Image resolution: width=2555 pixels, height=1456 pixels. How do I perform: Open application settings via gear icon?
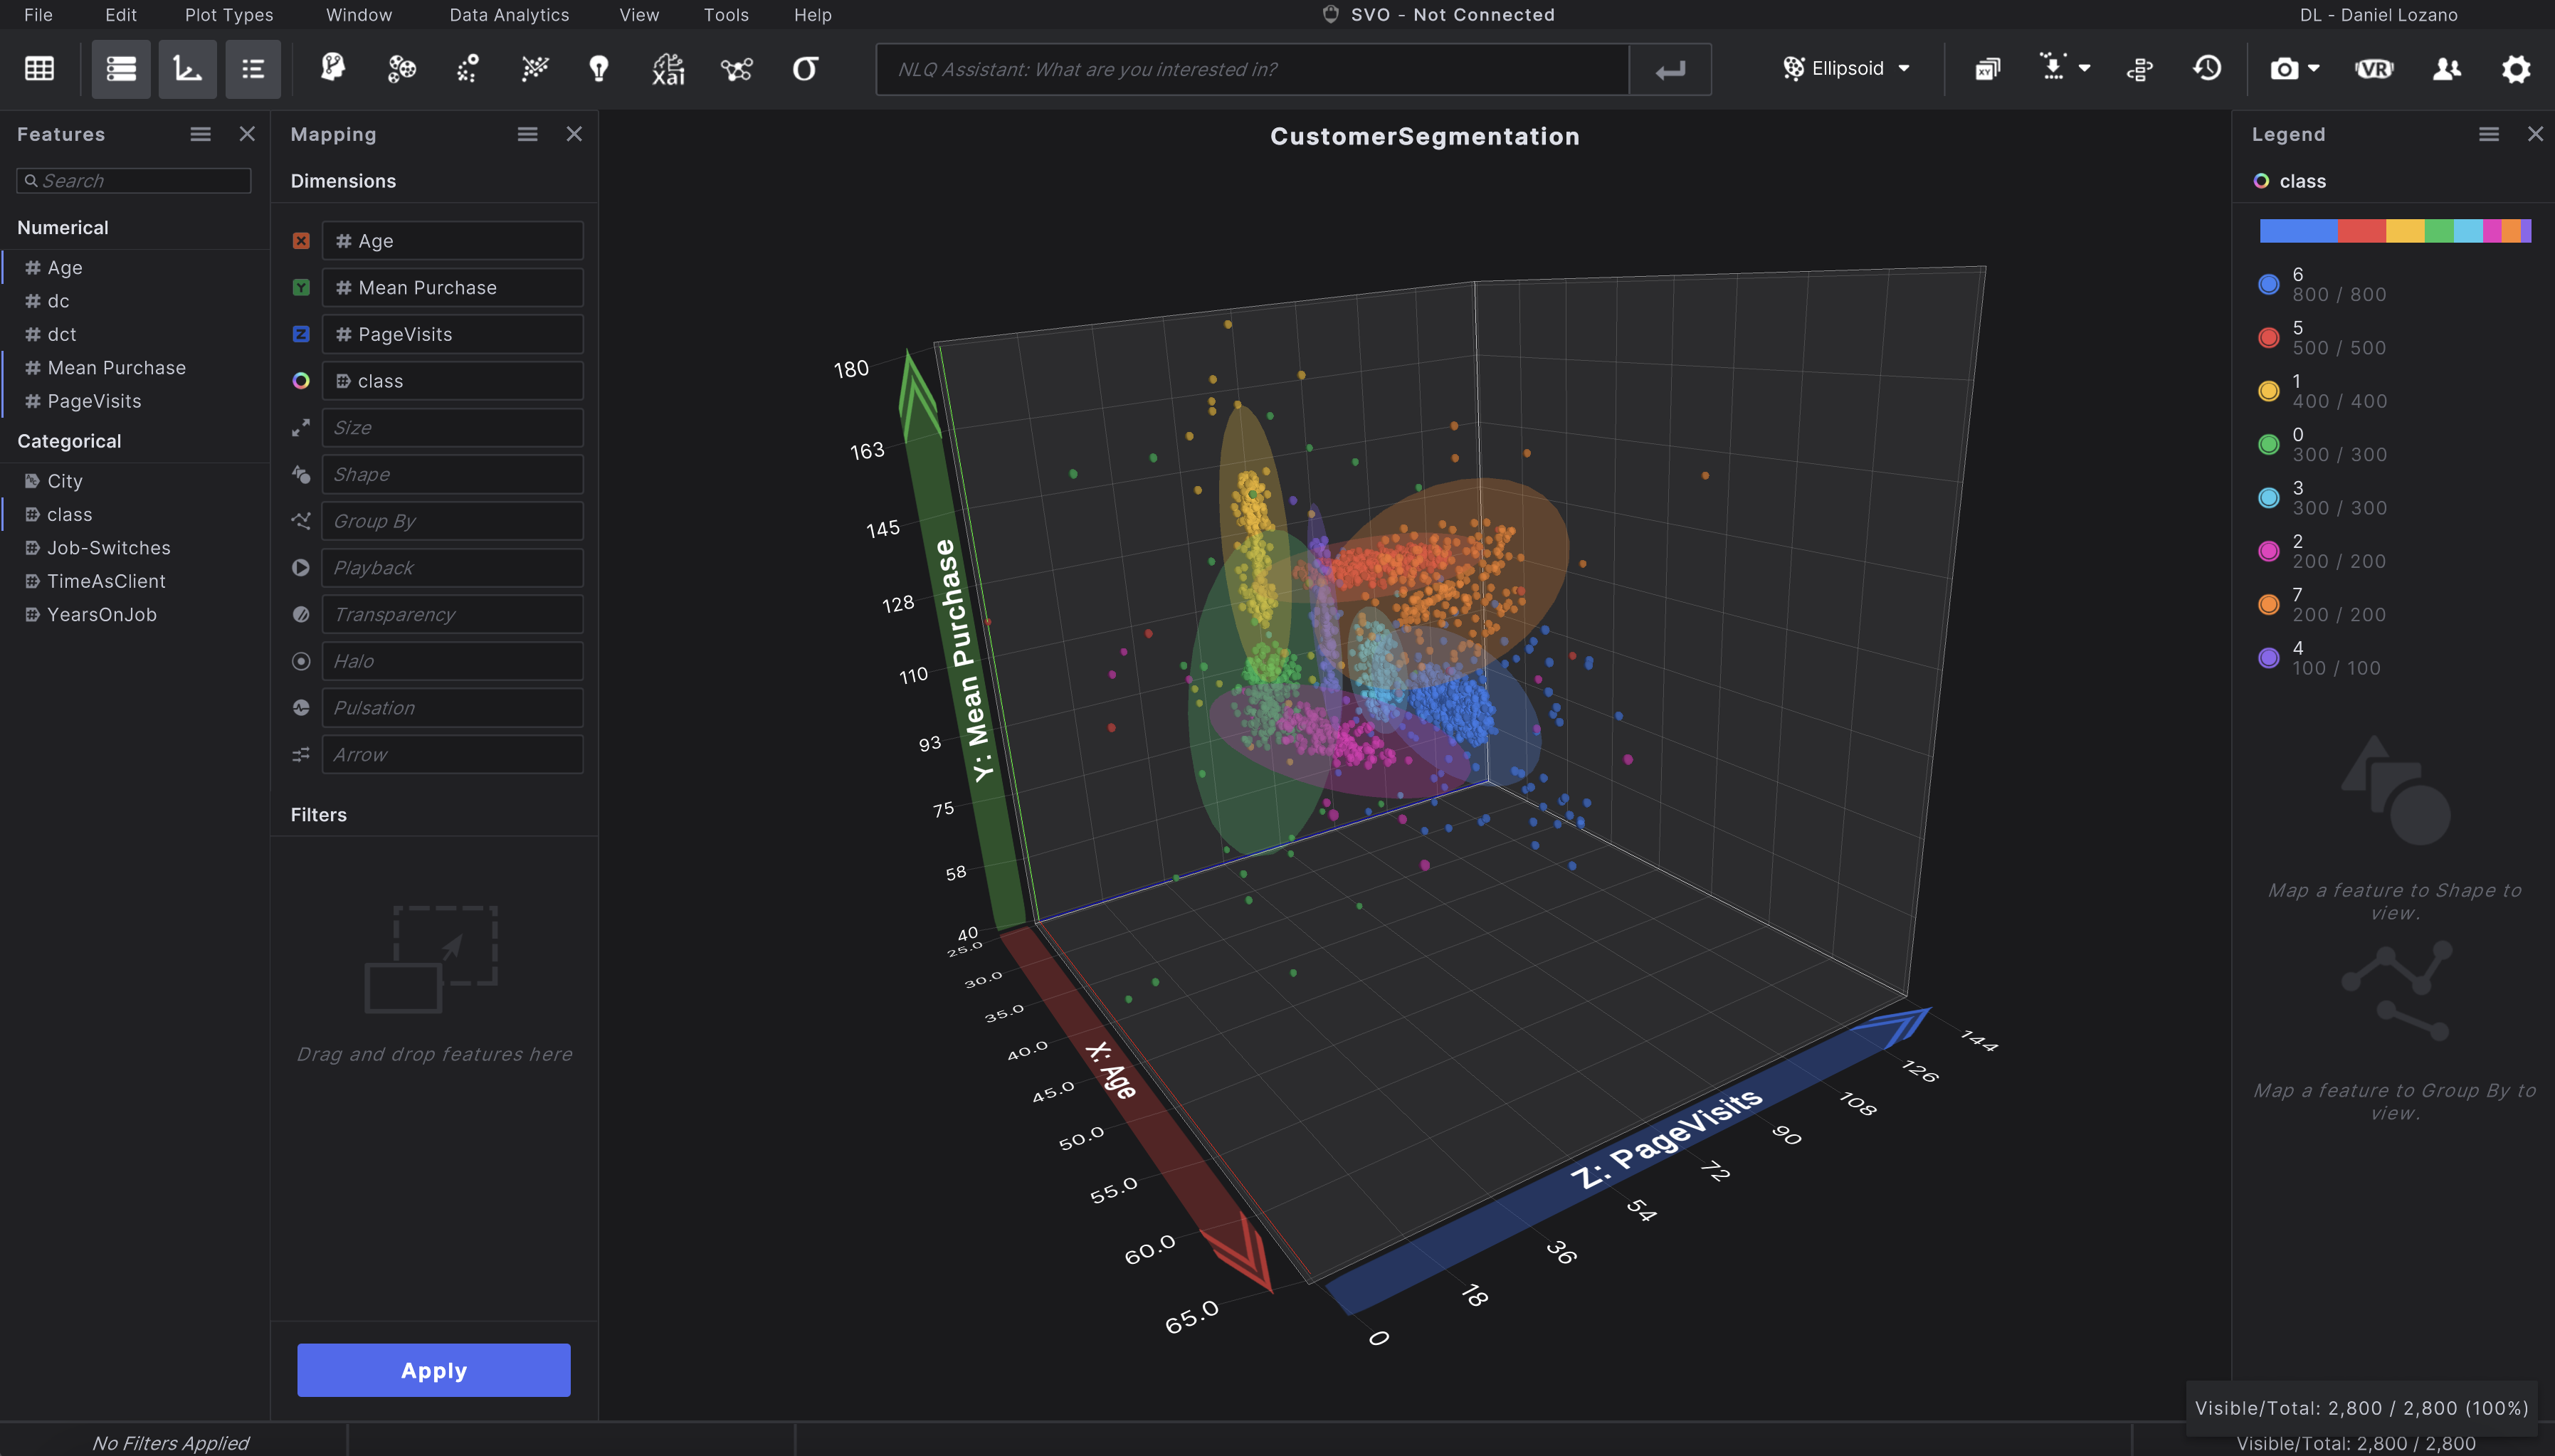2516,69
